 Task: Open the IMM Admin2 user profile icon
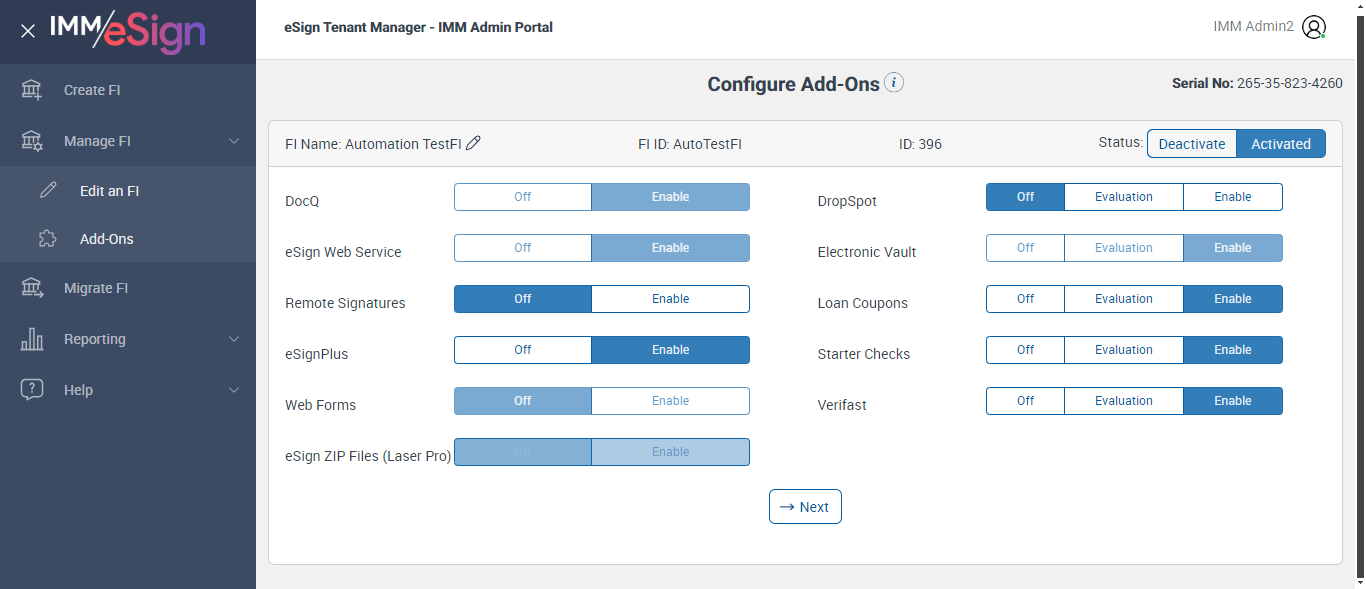[x=1314, y=27]
